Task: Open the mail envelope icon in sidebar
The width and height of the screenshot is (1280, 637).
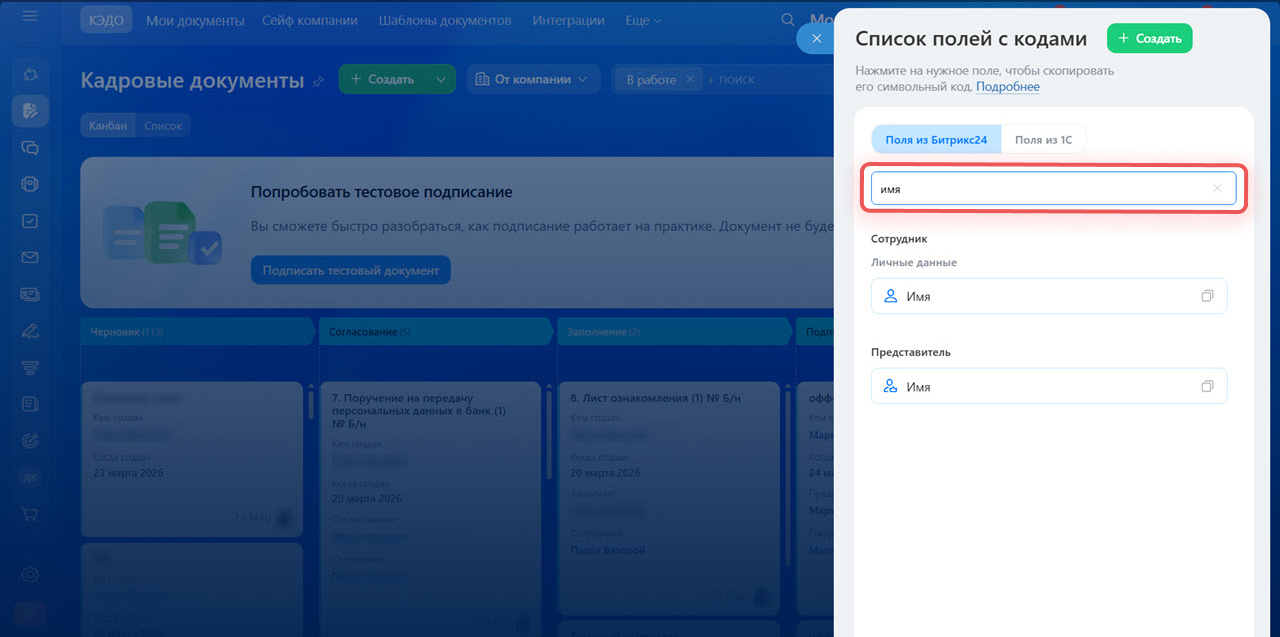Action: click(30, 258)
